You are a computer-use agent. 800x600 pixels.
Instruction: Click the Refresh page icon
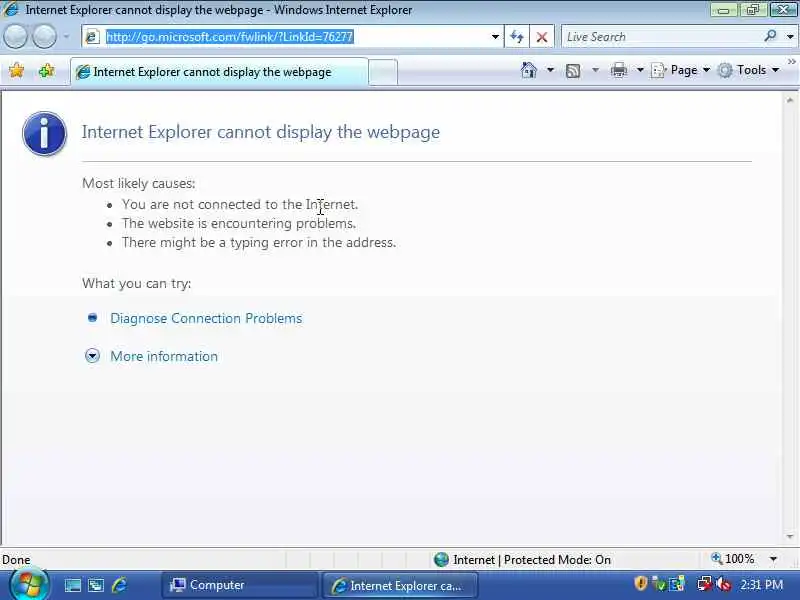point(517,37)
